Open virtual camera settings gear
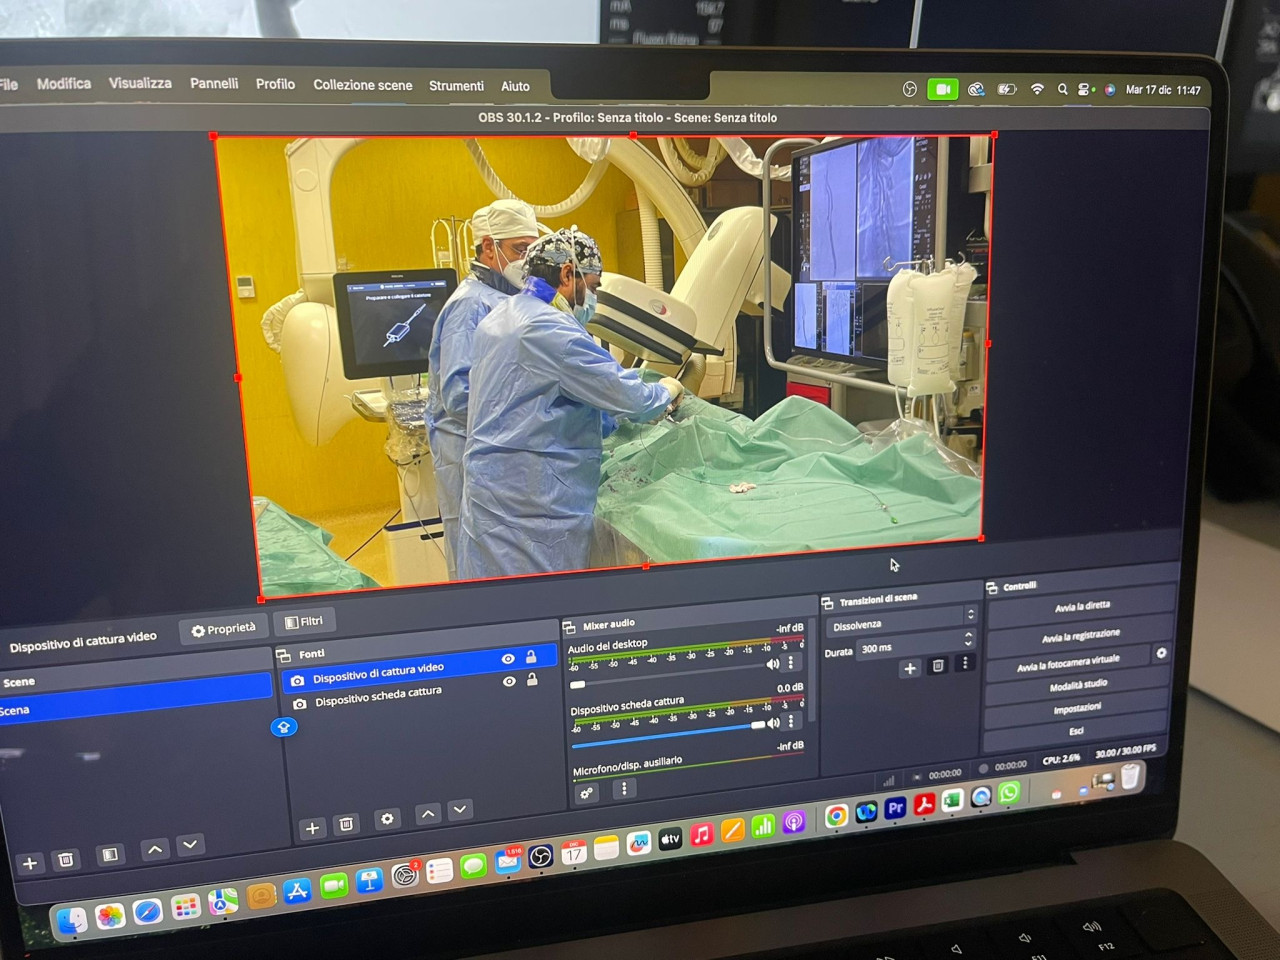 pos(1161,653)
